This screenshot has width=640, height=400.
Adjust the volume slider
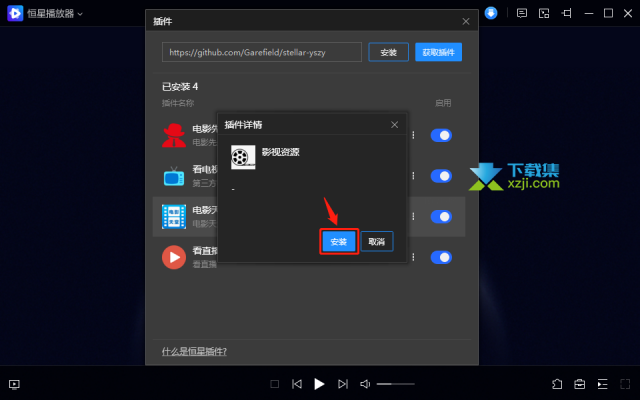[x=395, y=384]
